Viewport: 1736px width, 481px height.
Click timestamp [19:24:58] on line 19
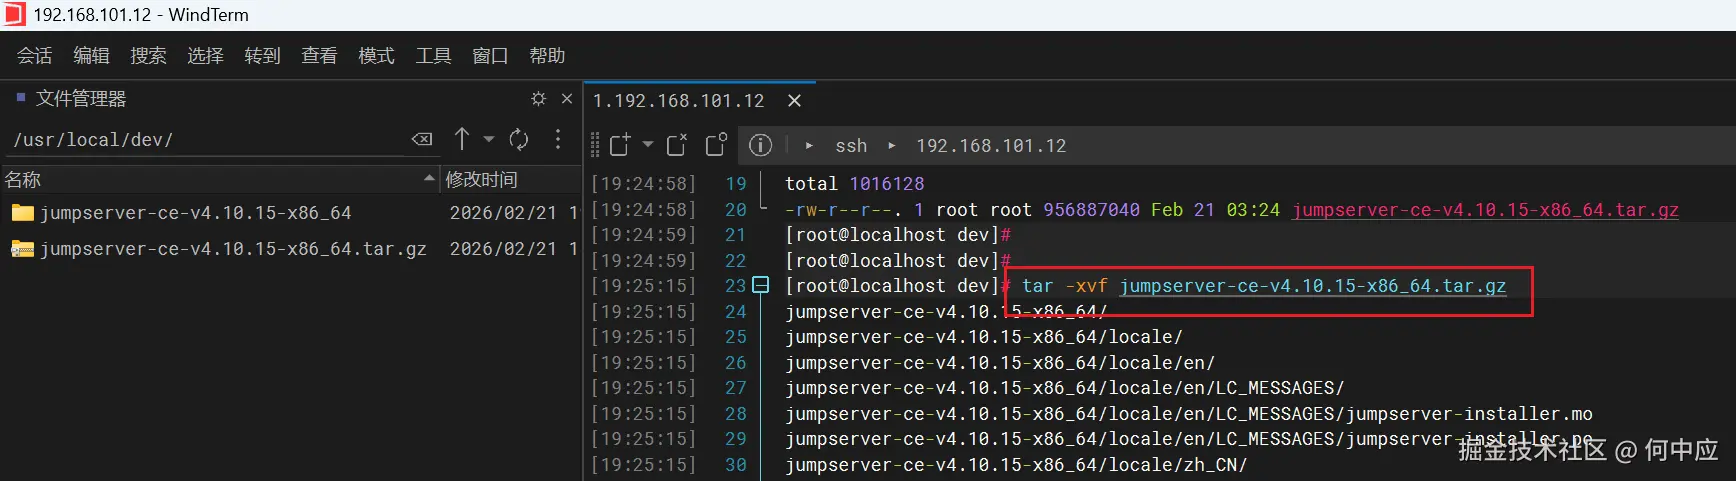pyautogui.click(x=643, y=184)
